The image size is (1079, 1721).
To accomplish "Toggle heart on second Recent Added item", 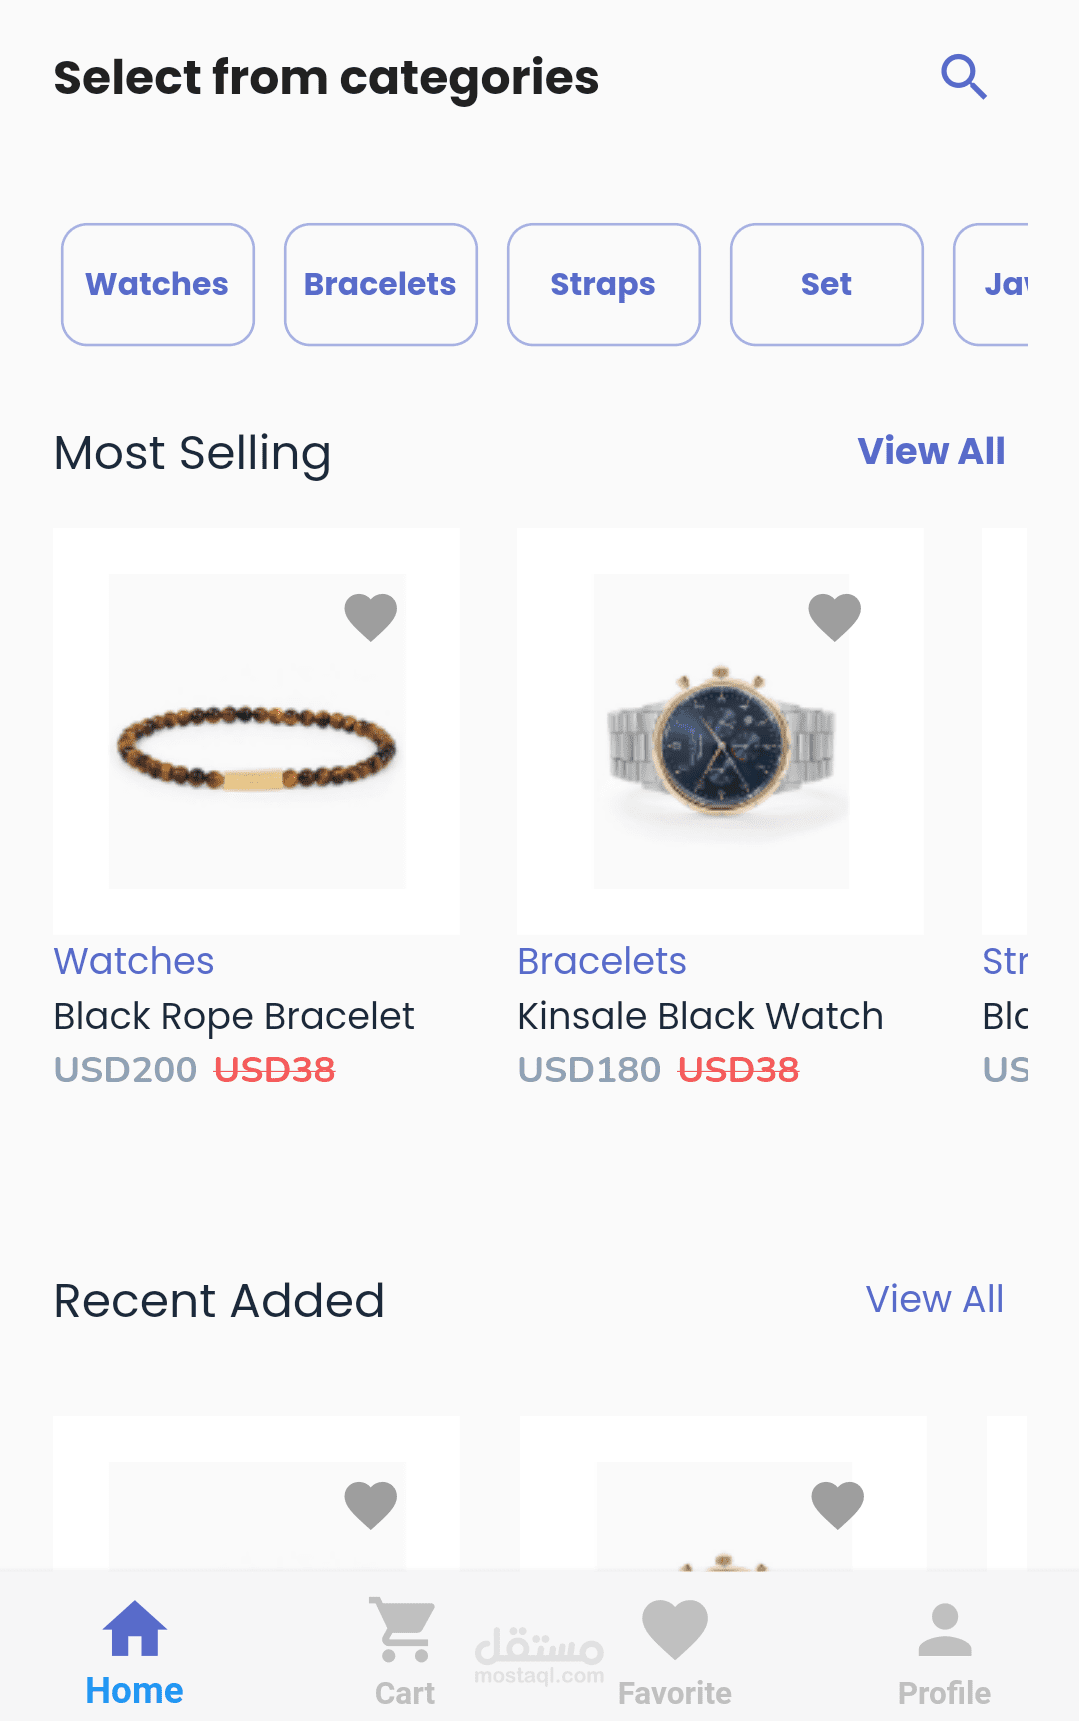I will tap(837, 1504).
